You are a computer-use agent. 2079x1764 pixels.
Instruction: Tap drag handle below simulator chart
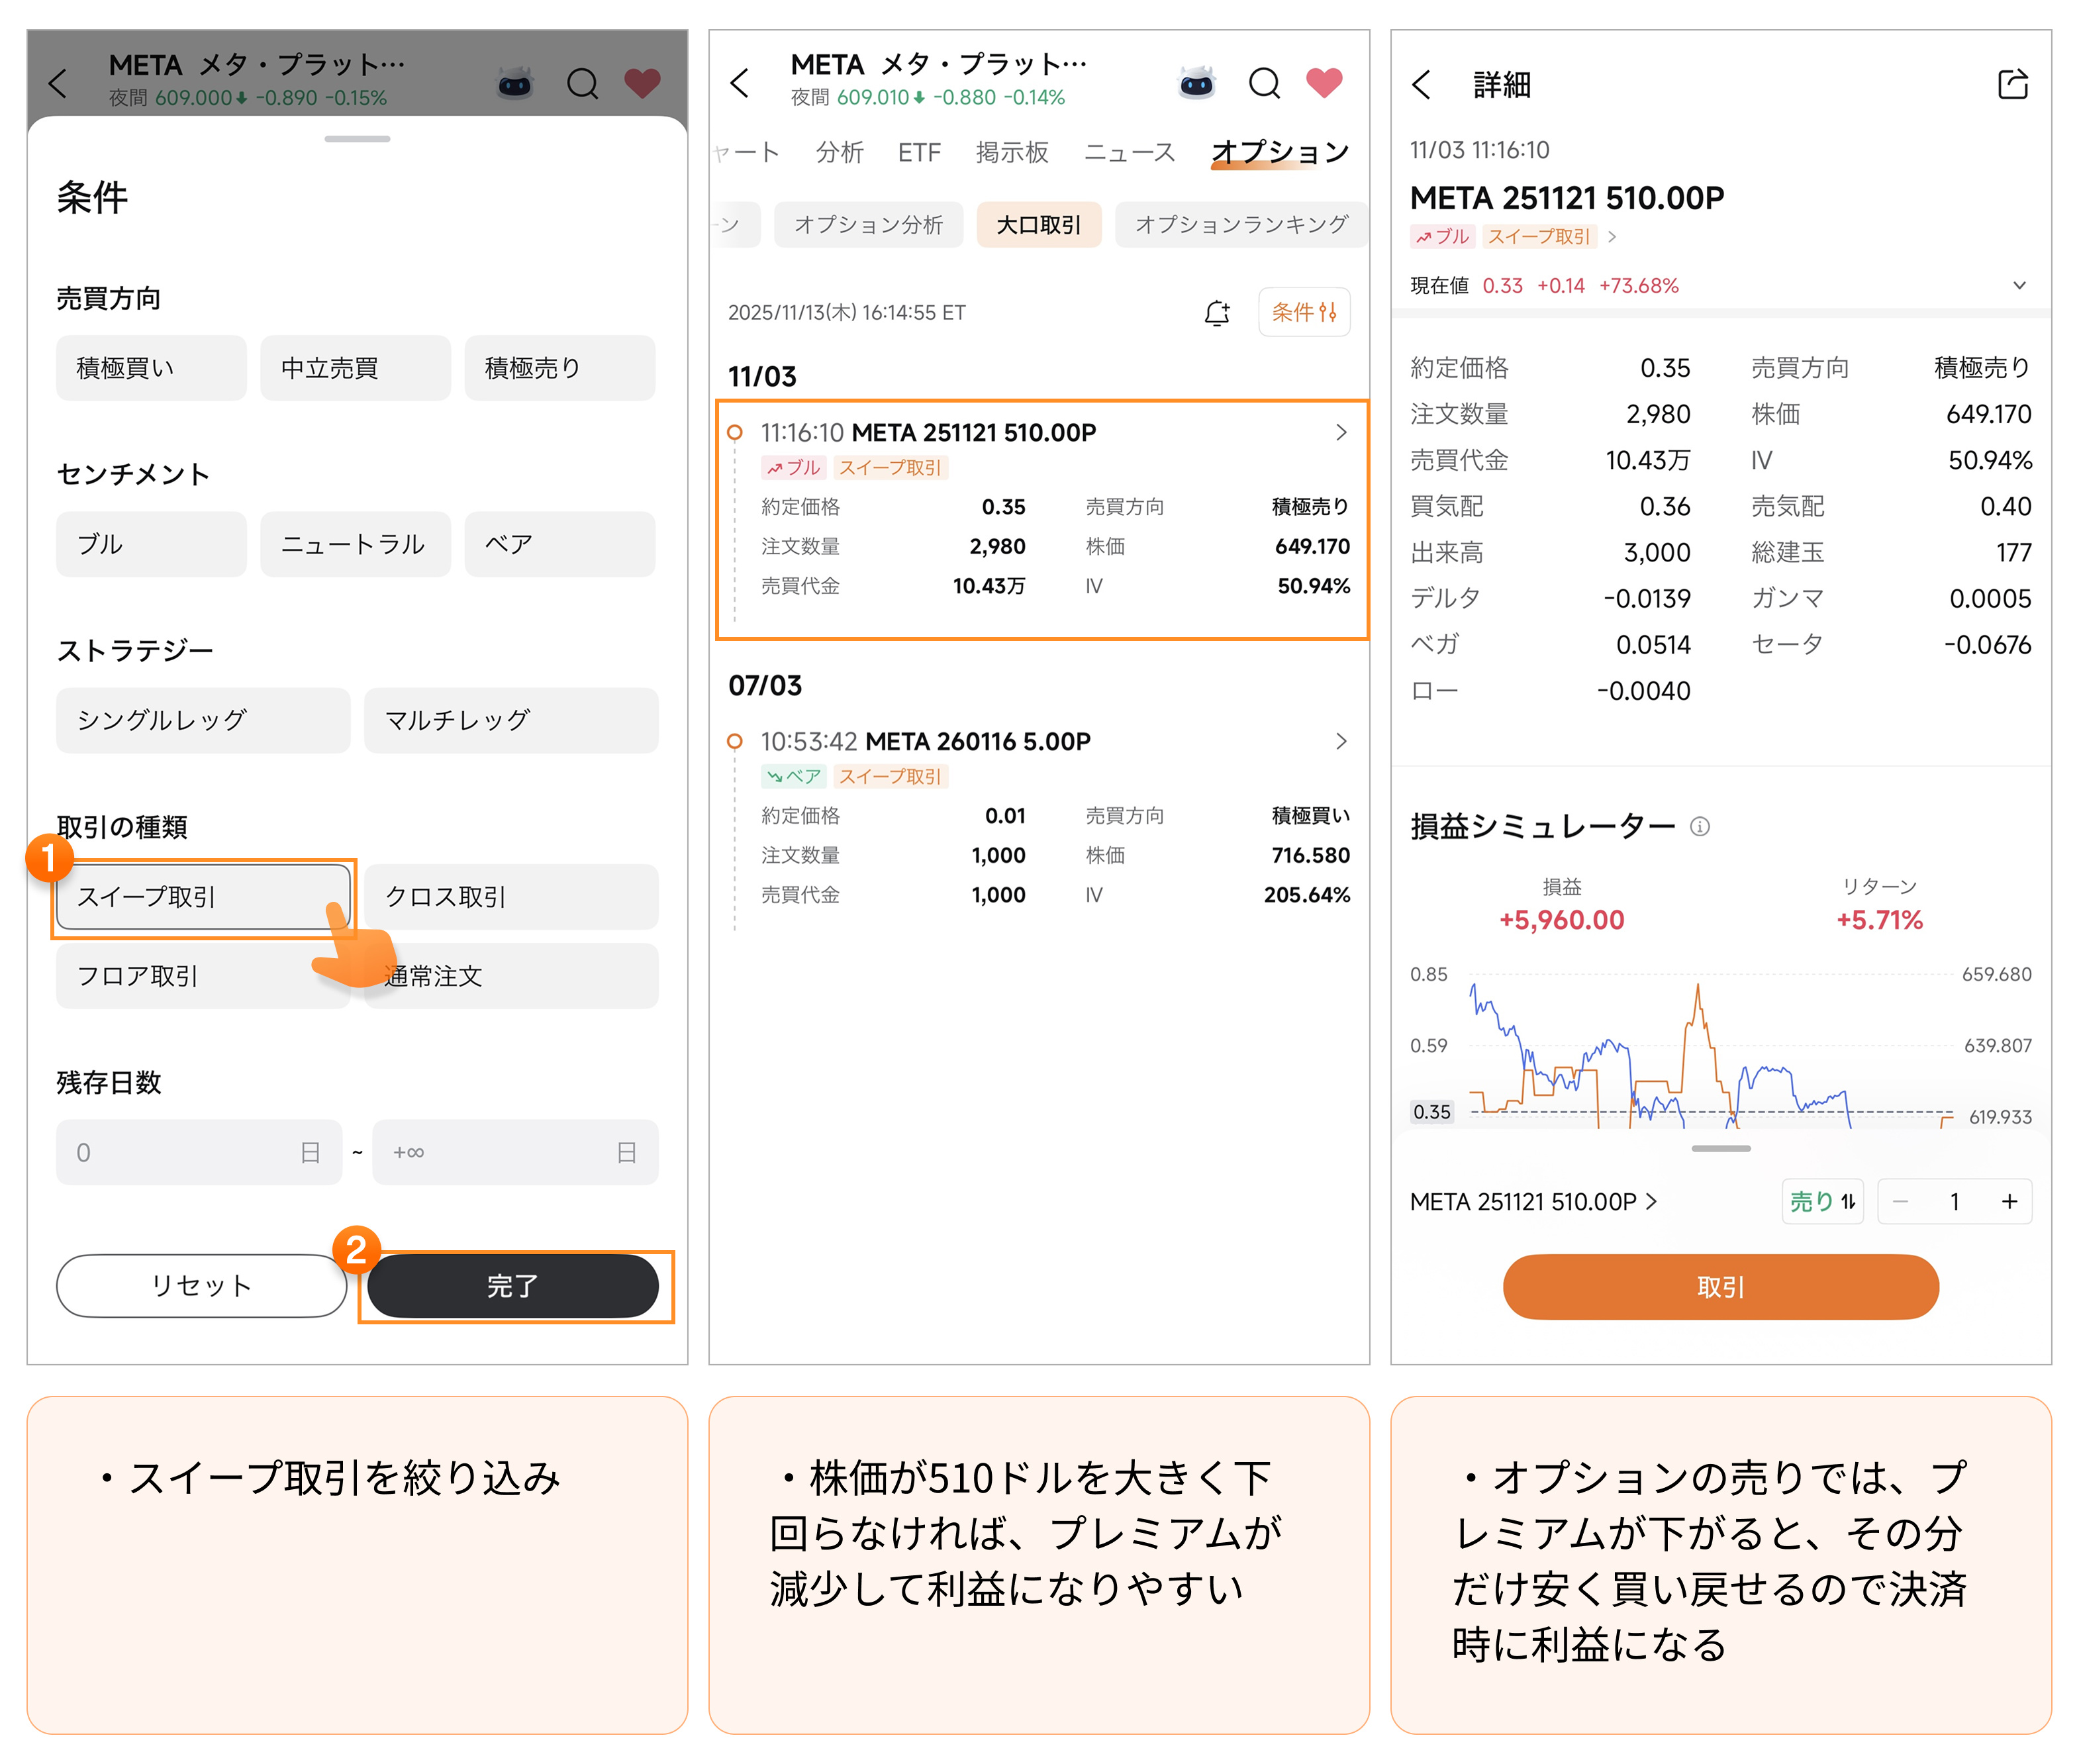tap(1720, 1148)
